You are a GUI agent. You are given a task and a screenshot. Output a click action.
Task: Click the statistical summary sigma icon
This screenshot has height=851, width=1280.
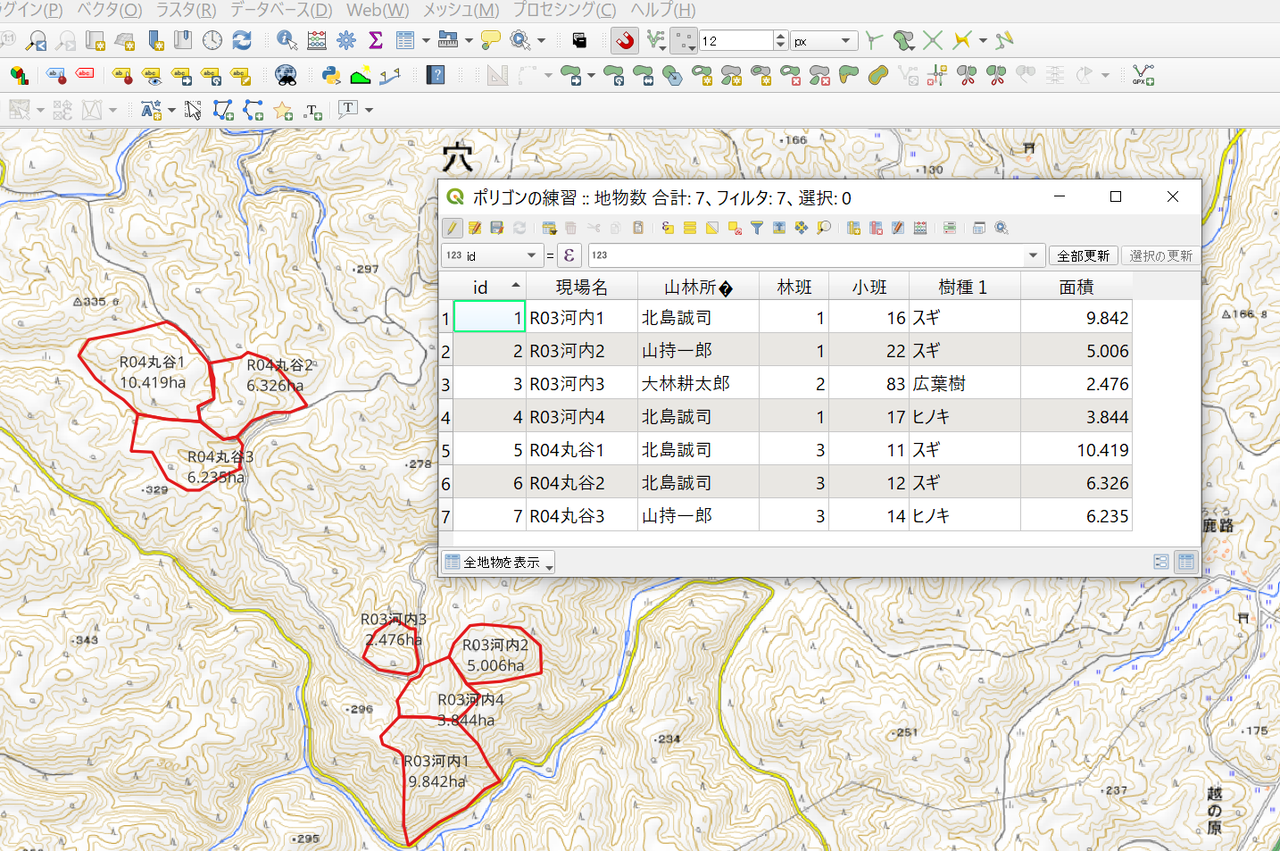[376, 41]
